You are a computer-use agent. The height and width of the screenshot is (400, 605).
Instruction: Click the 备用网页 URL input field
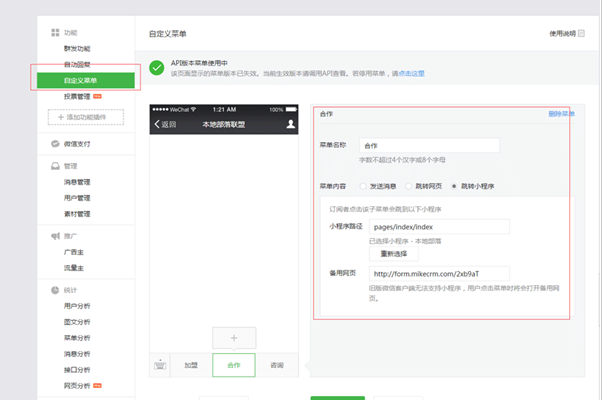point(439,274)
